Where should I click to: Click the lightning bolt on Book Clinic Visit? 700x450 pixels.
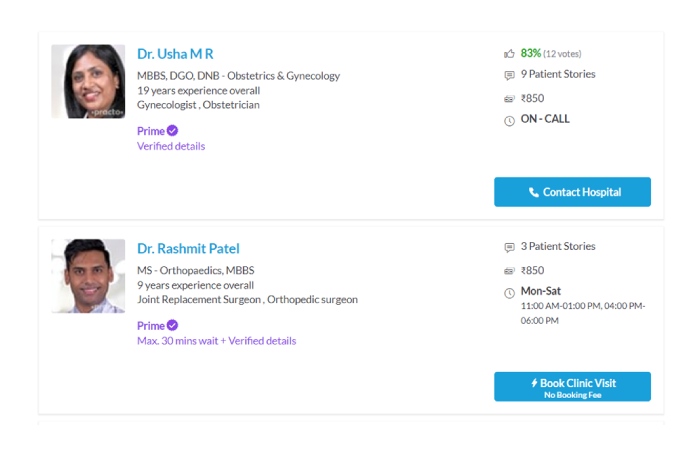pyautogui.click(x=534, y=383)
